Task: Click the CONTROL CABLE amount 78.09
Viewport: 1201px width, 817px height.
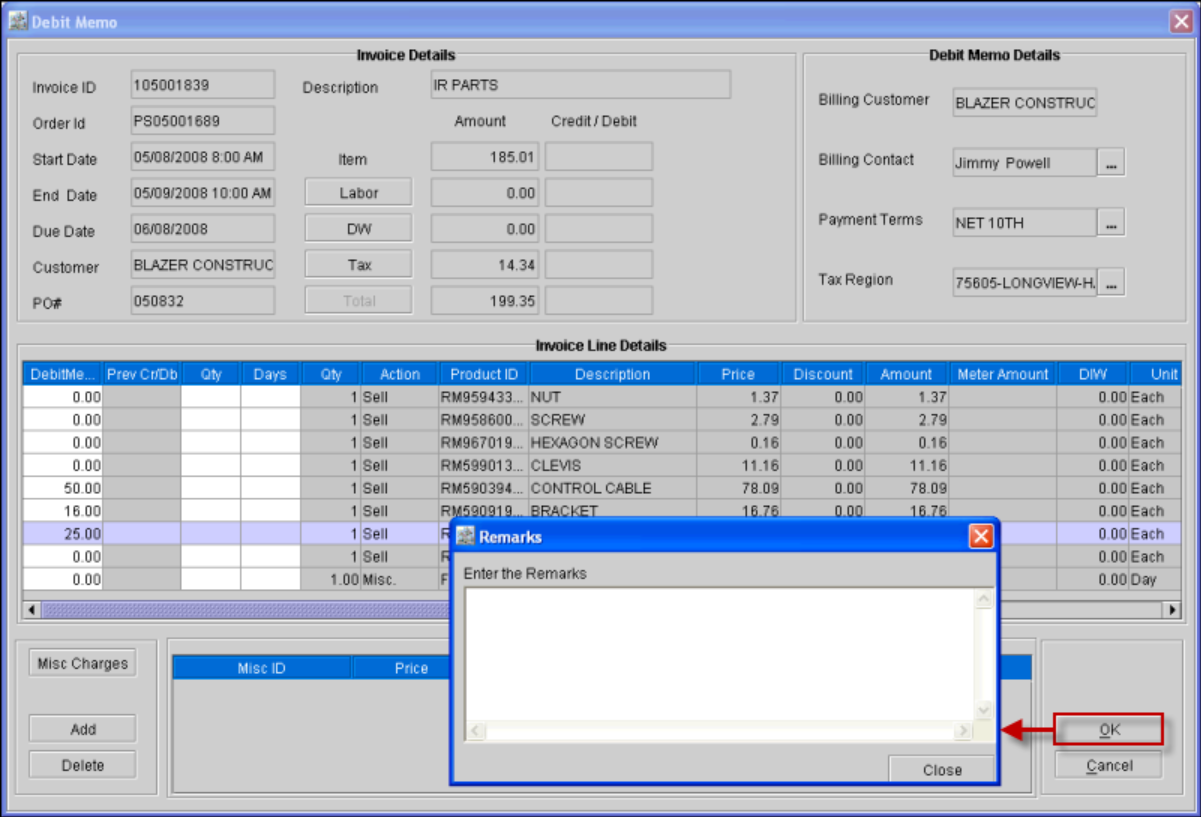Action: click(907, 488)
